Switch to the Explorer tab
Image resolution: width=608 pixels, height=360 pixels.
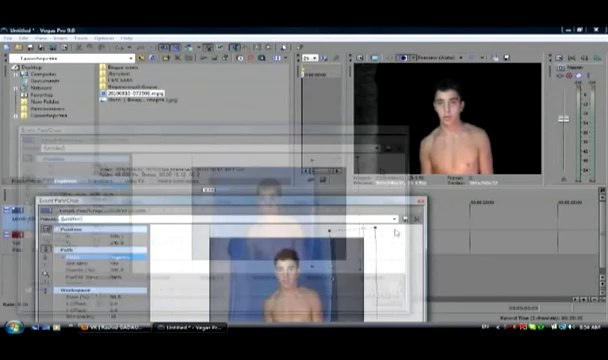pos(65,181)
